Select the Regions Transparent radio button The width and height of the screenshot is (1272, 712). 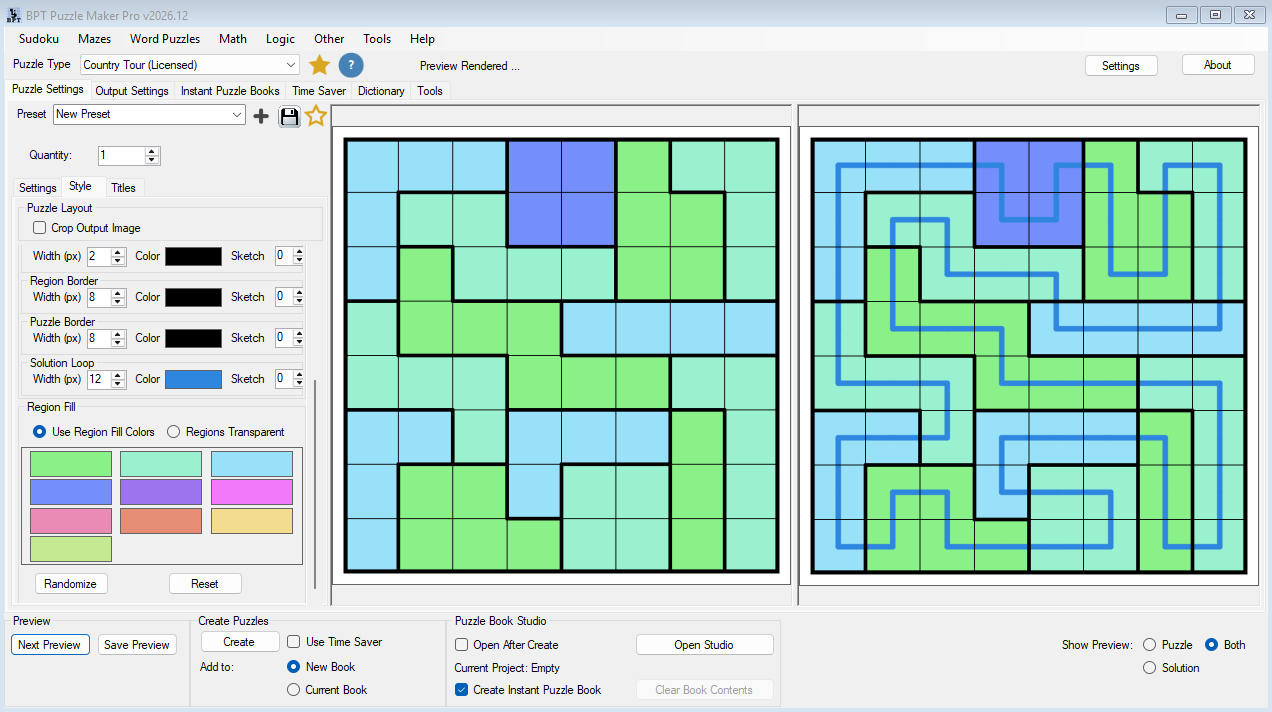click(x=173, y=432)
